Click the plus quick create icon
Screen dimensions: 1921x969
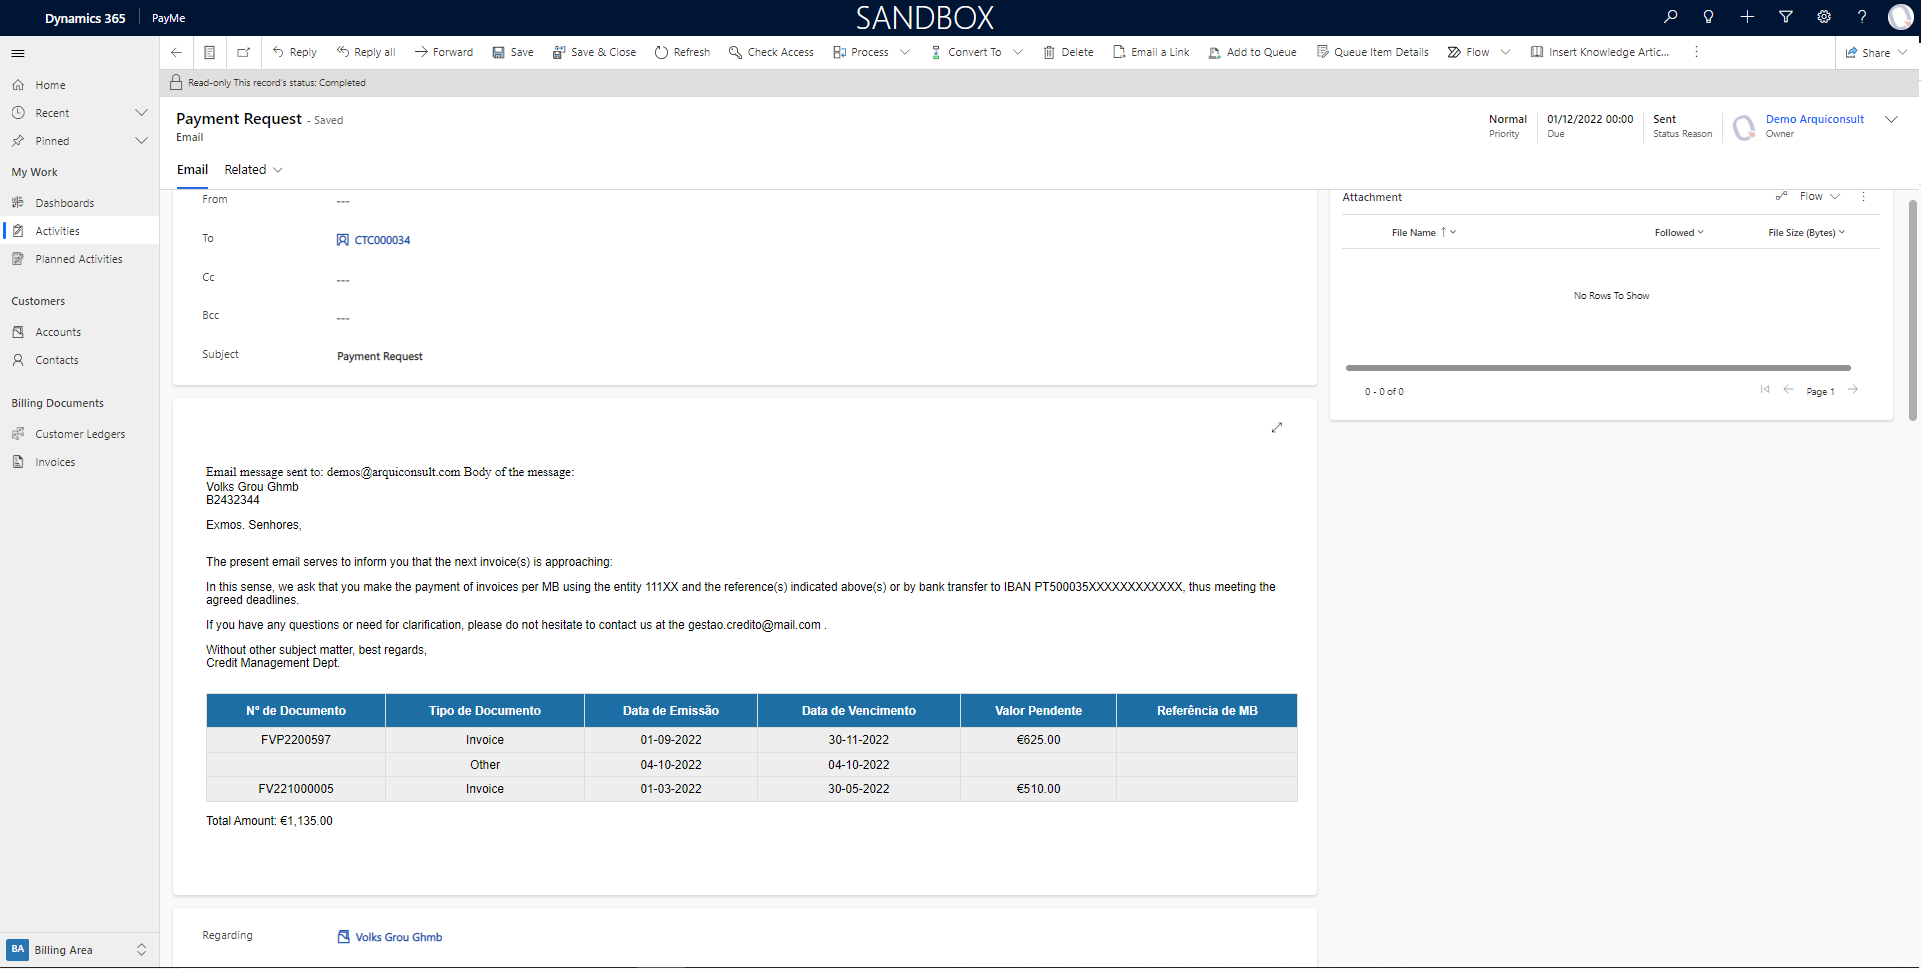1747,17
